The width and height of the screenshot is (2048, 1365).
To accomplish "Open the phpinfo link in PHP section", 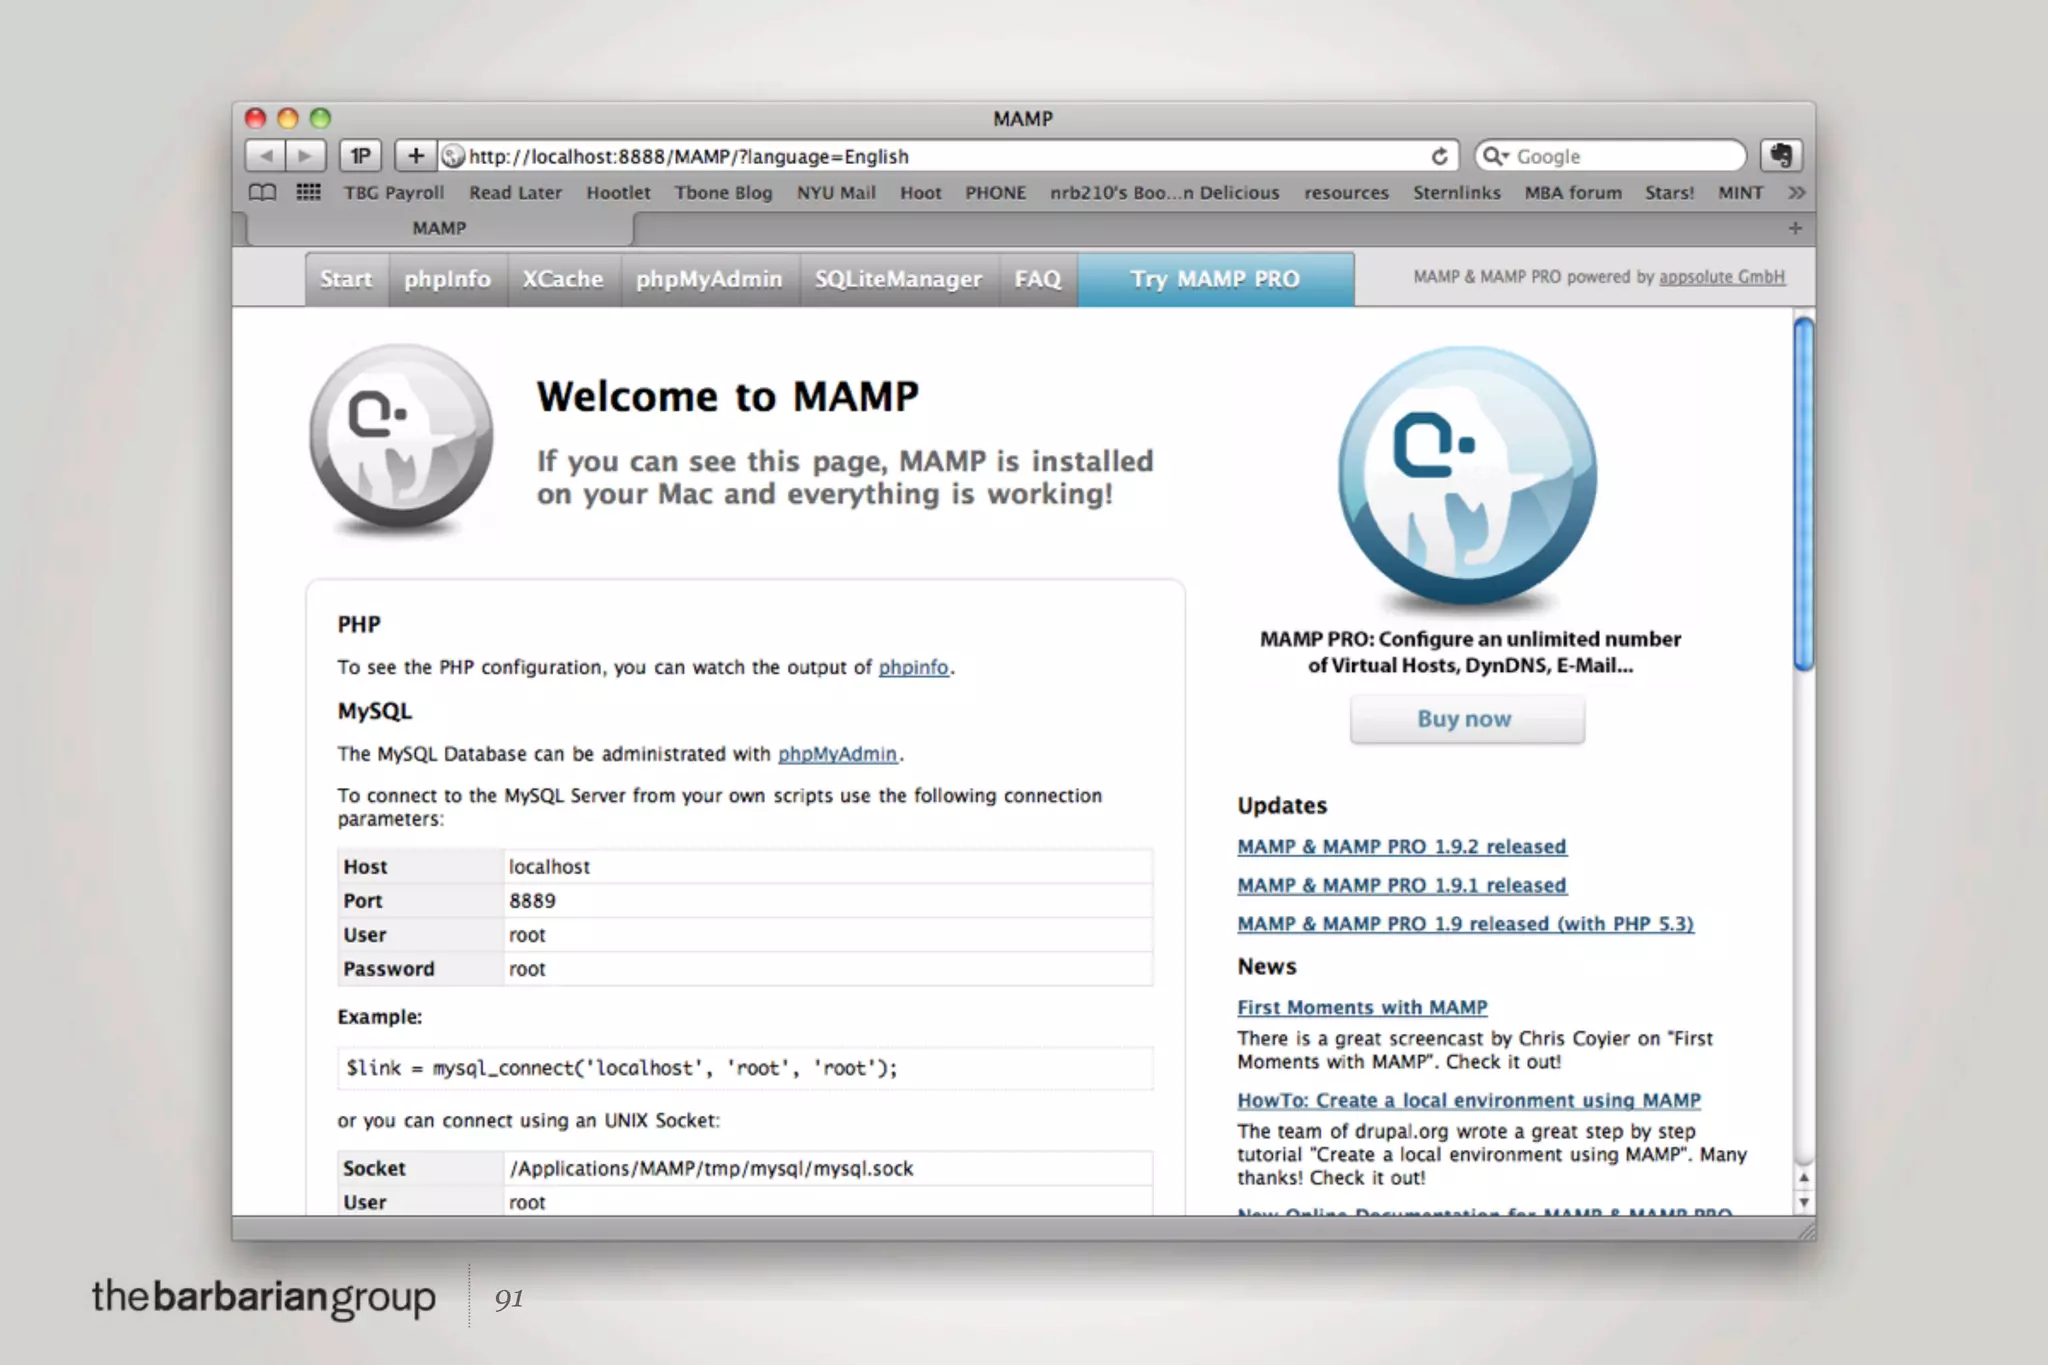I will coord(913,667).
